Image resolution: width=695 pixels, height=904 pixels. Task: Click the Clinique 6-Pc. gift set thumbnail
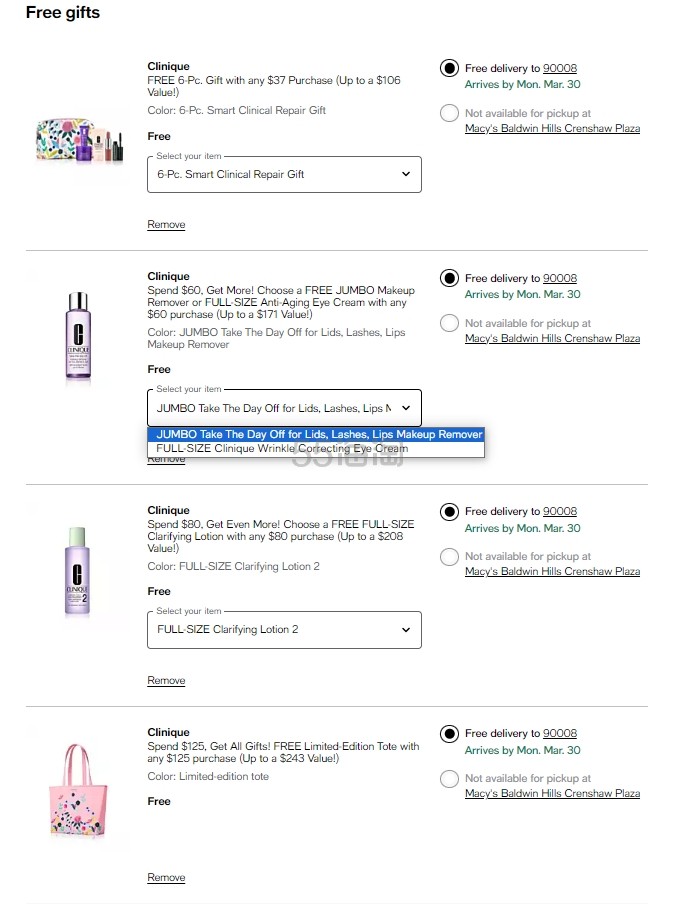point(80,139)
